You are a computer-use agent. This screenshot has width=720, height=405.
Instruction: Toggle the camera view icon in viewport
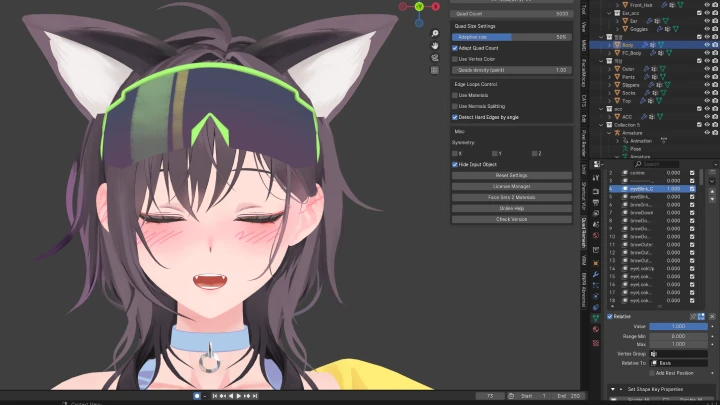pos(434,58)
